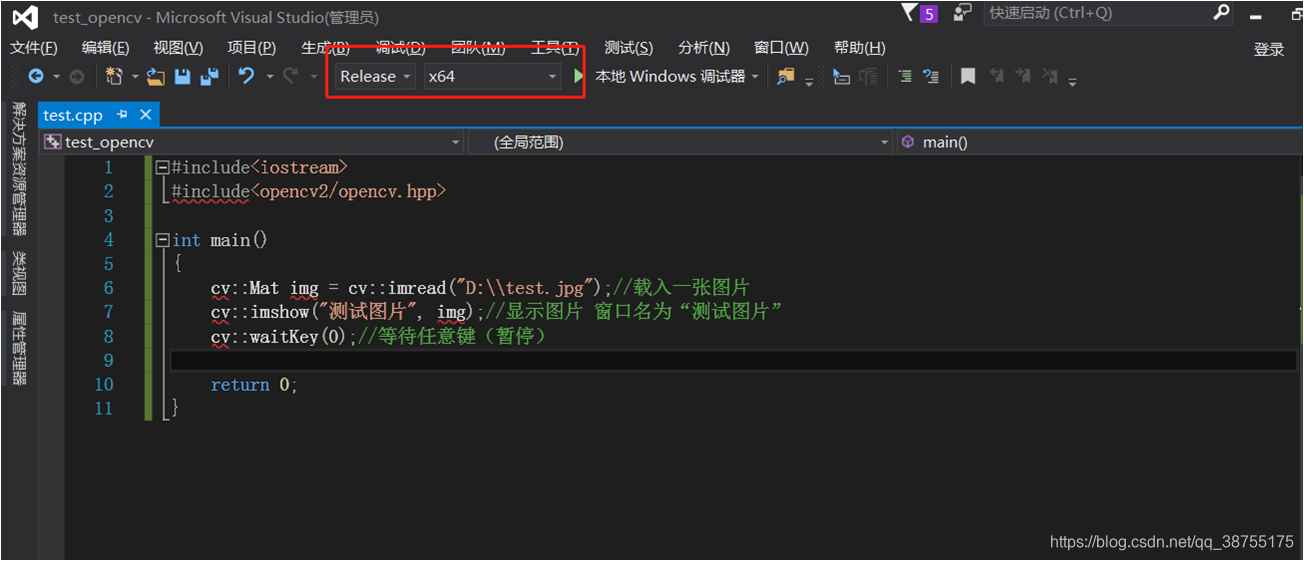
Task: Click the Save All double-floppy icon
Action: click(x=209, y=76)
